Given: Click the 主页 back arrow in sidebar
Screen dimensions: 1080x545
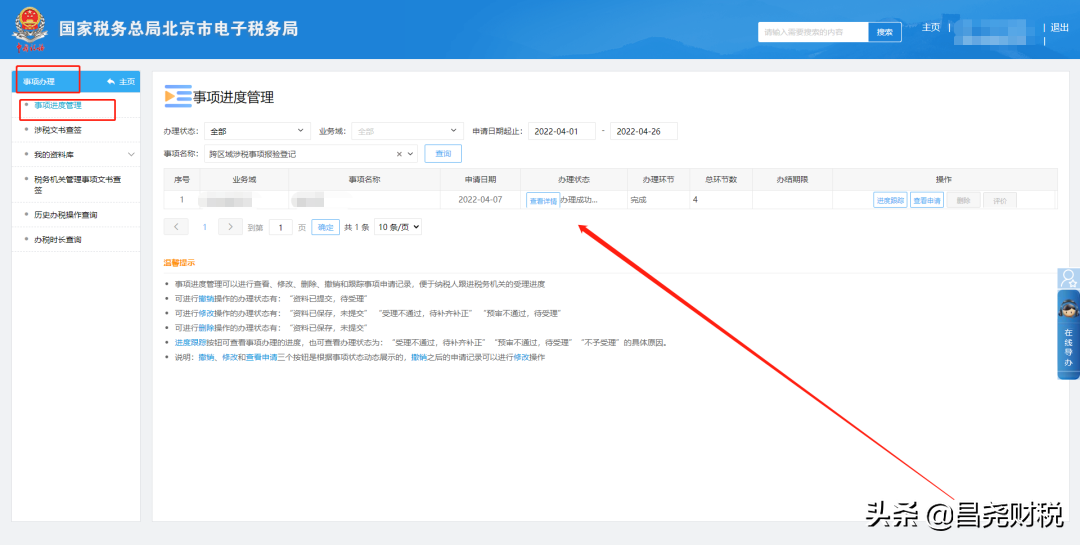Looking at the screenshot, I should [120, 81].
